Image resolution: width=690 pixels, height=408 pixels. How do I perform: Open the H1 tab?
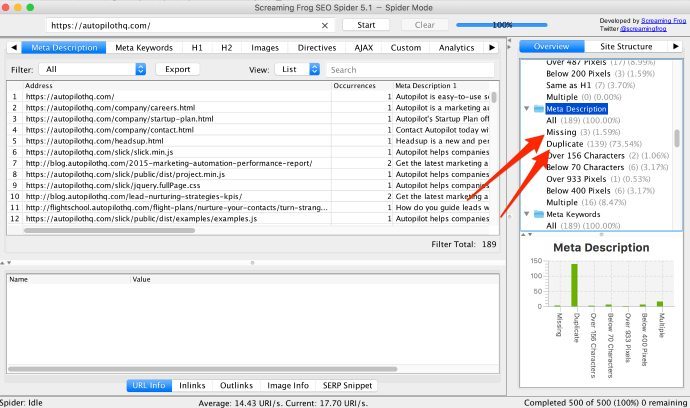tap(197, 48)
